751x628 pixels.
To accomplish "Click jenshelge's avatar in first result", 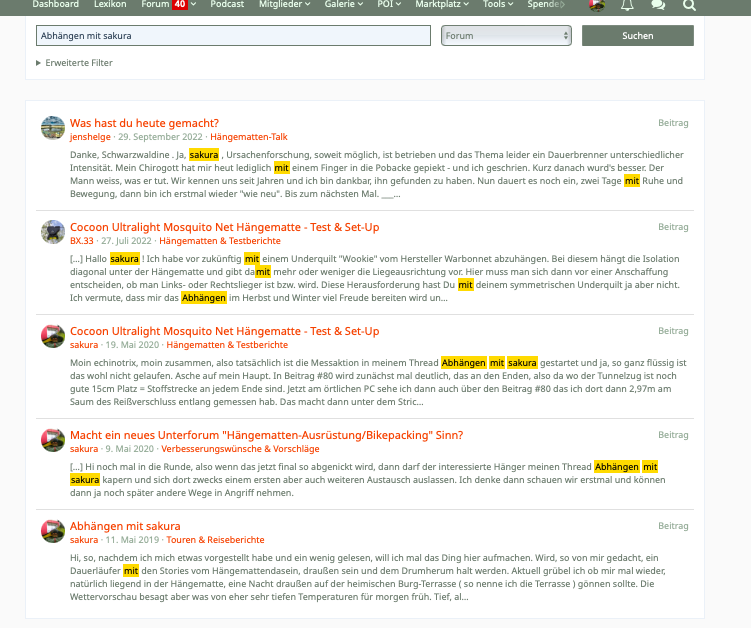I will (53, 128).
